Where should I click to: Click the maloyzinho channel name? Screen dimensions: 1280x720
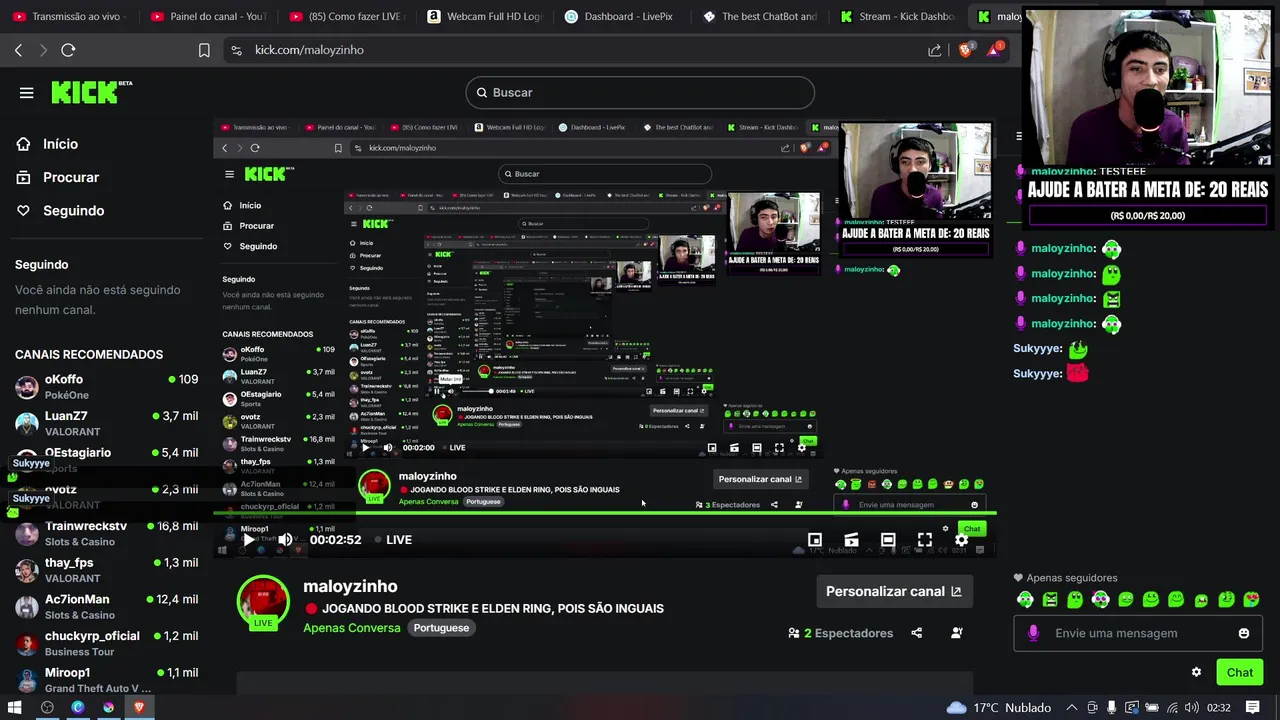[x=350, y=587]
